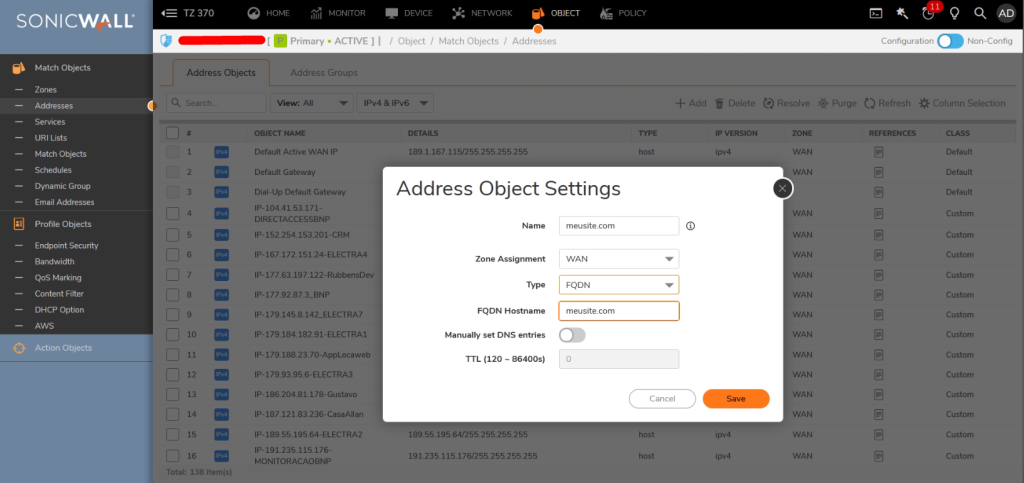Click the Resolve toolbar button
The width and height of the screenshot is (1024, 483).
pyautogui.click(x=786, y=103)
